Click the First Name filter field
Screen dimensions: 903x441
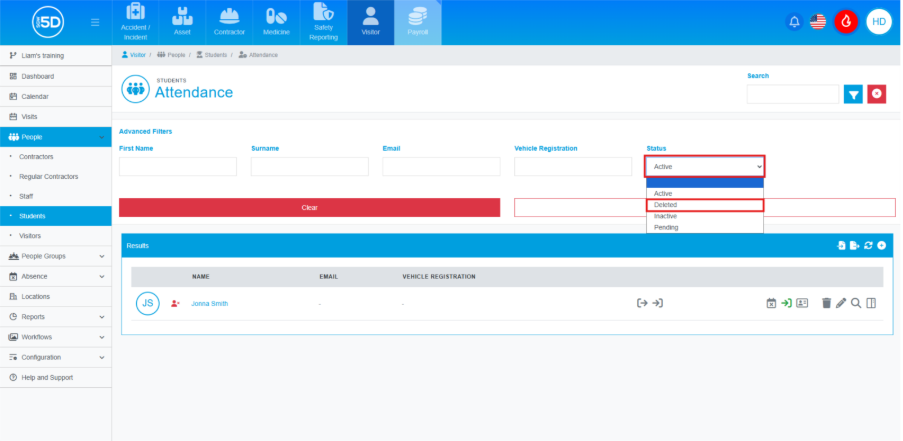[x=178, y=167]
